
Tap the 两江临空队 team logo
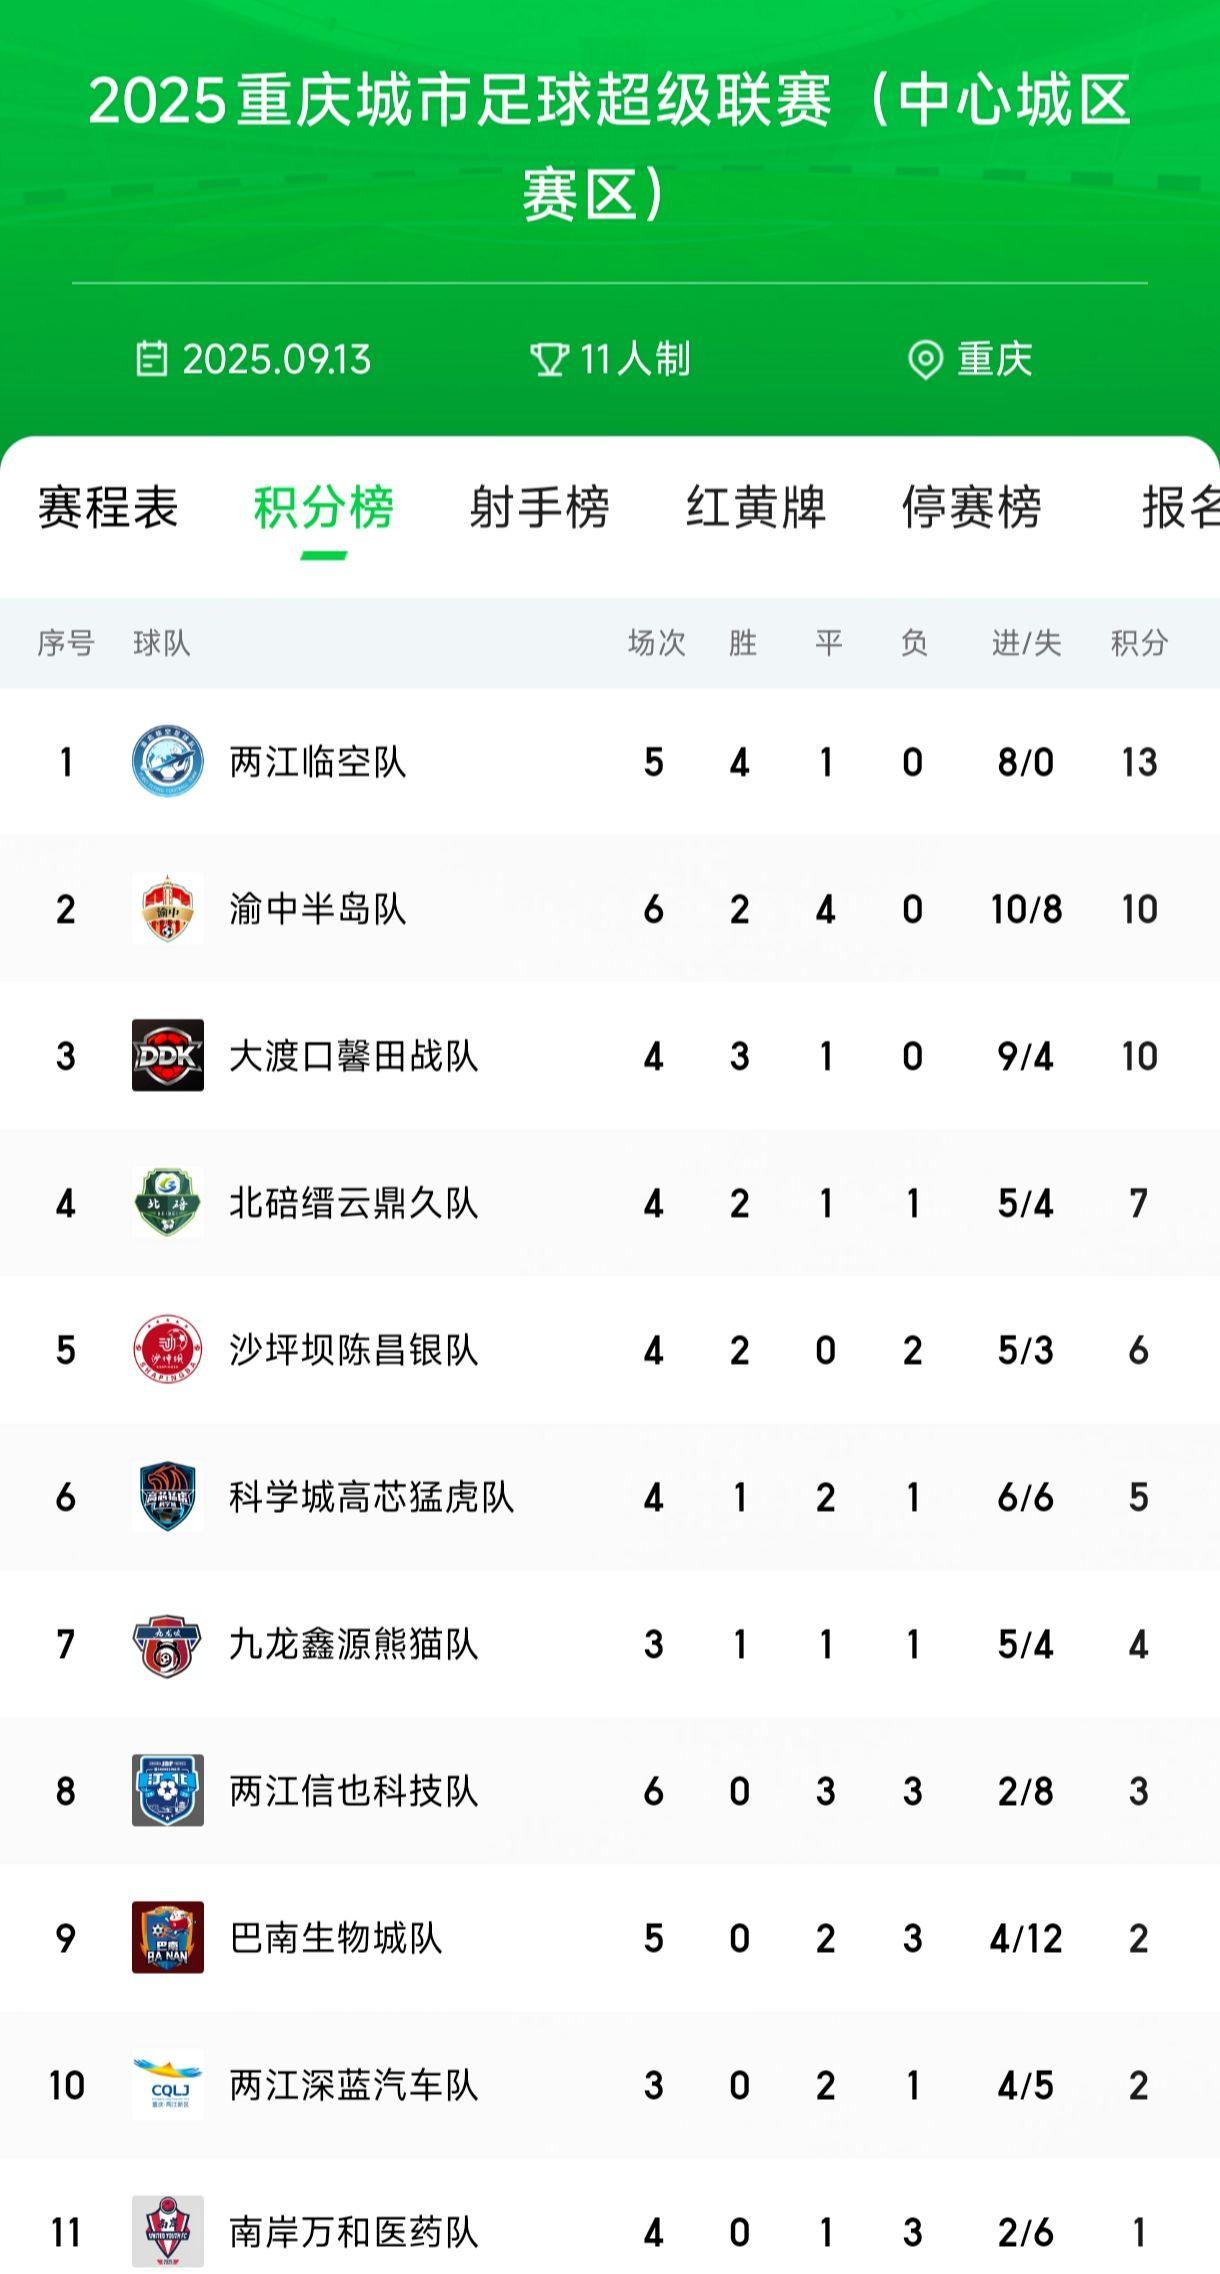tap(168, 762)
